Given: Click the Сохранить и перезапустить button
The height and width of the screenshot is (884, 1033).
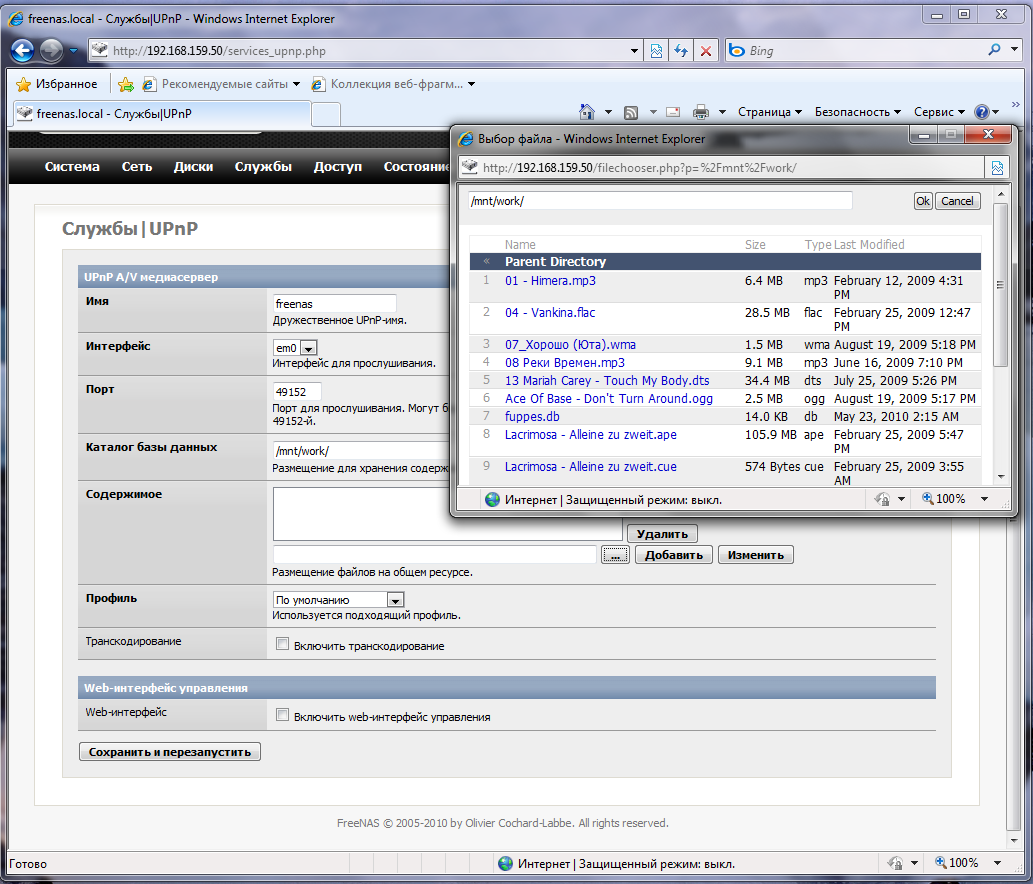Looking at the screenshot, I should point(170,752).
